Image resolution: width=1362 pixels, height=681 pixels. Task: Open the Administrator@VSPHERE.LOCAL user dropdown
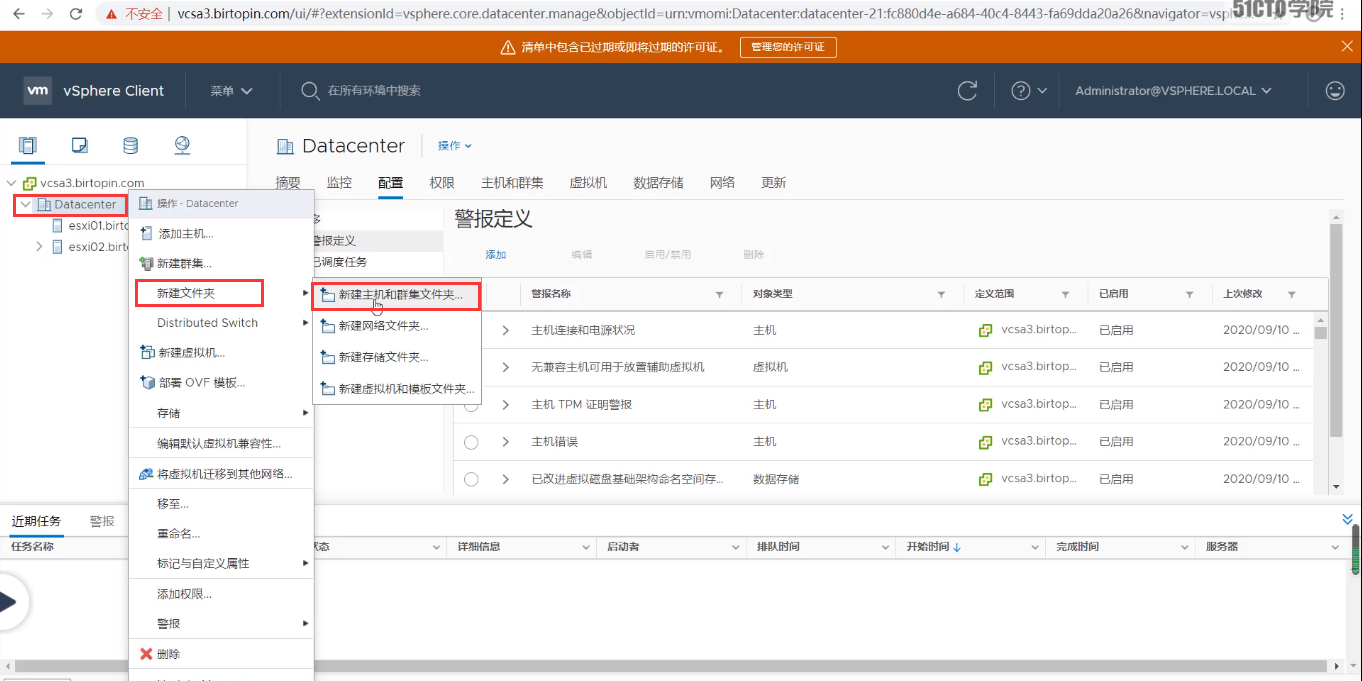pyautogui.click(x=1173, y=91)
